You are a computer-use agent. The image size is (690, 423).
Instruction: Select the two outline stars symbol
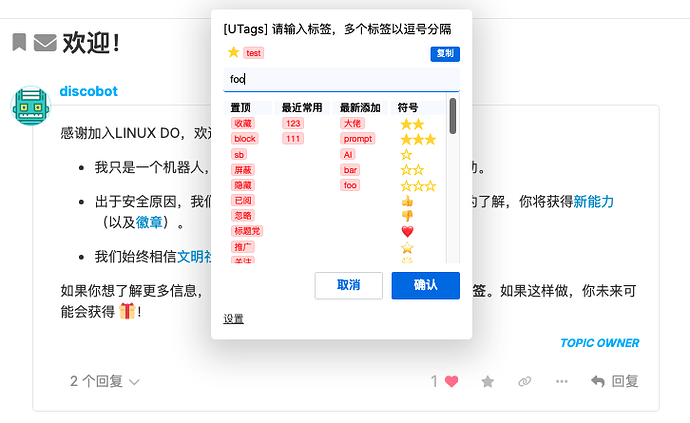point(412,170)
